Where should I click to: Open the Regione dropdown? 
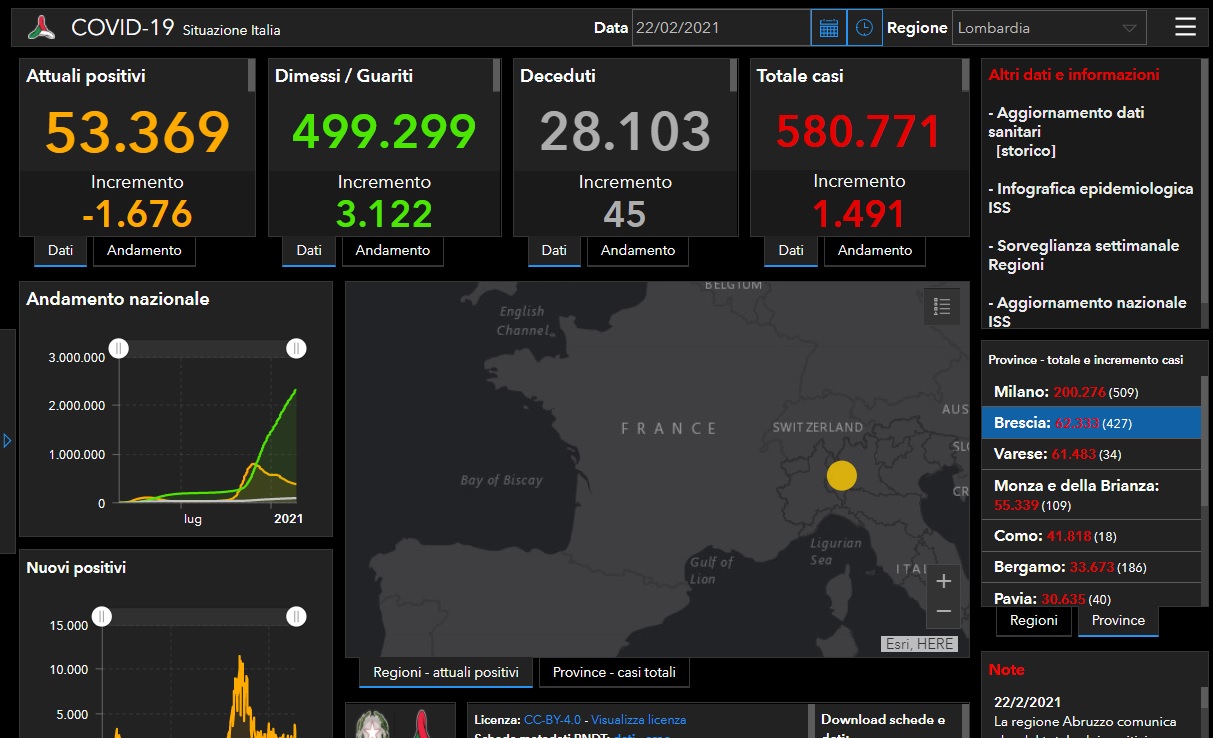click(1048, 28)
